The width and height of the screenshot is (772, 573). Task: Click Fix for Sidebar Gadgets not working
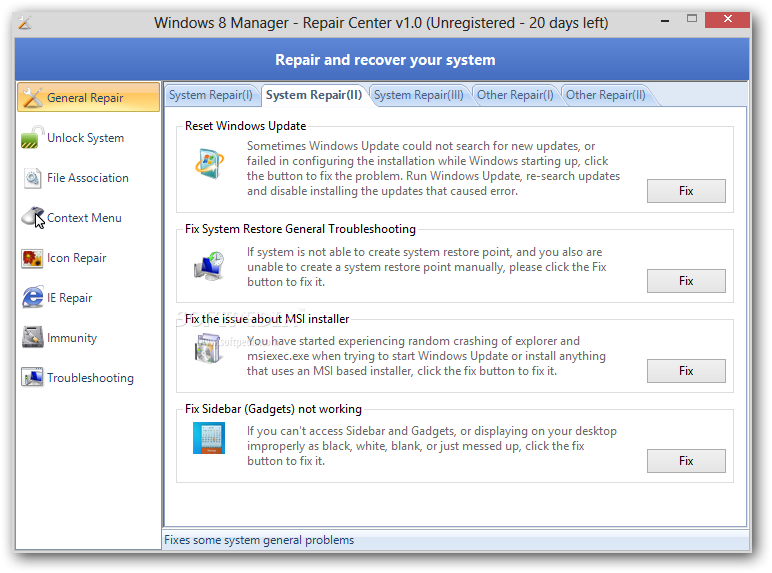(x=686, y=461)
